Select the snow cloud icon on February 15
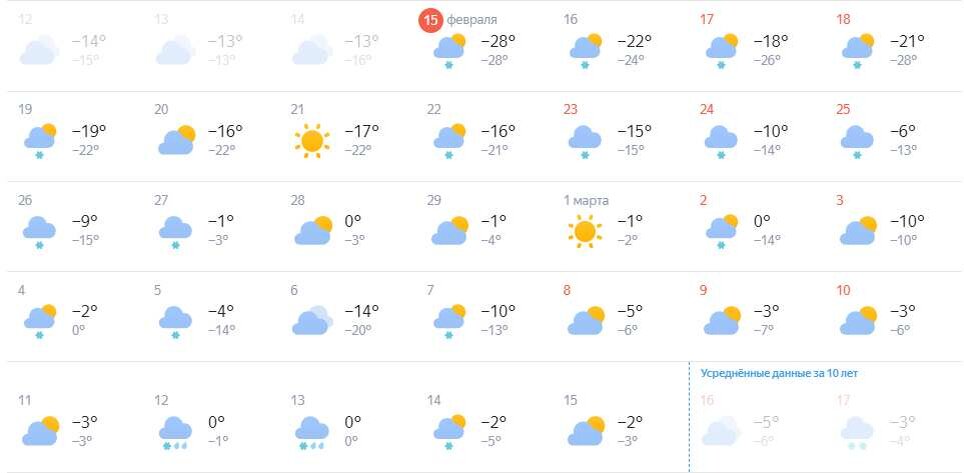The width and height of the screenshot is (964, 473). [x=449, y=51]
